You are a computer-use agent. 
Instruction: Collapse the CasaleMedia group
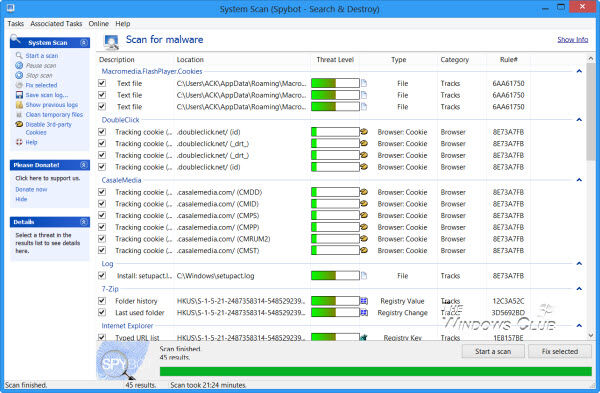click(x=579, y=180)
